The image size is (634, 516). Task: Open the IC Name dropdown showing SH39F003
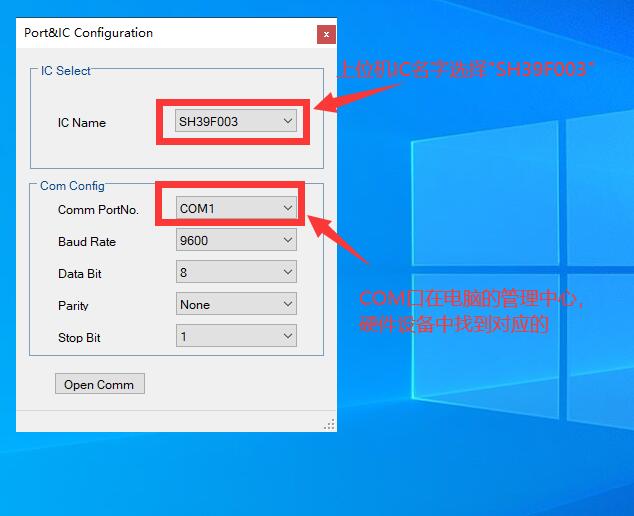tap(236, 121)
